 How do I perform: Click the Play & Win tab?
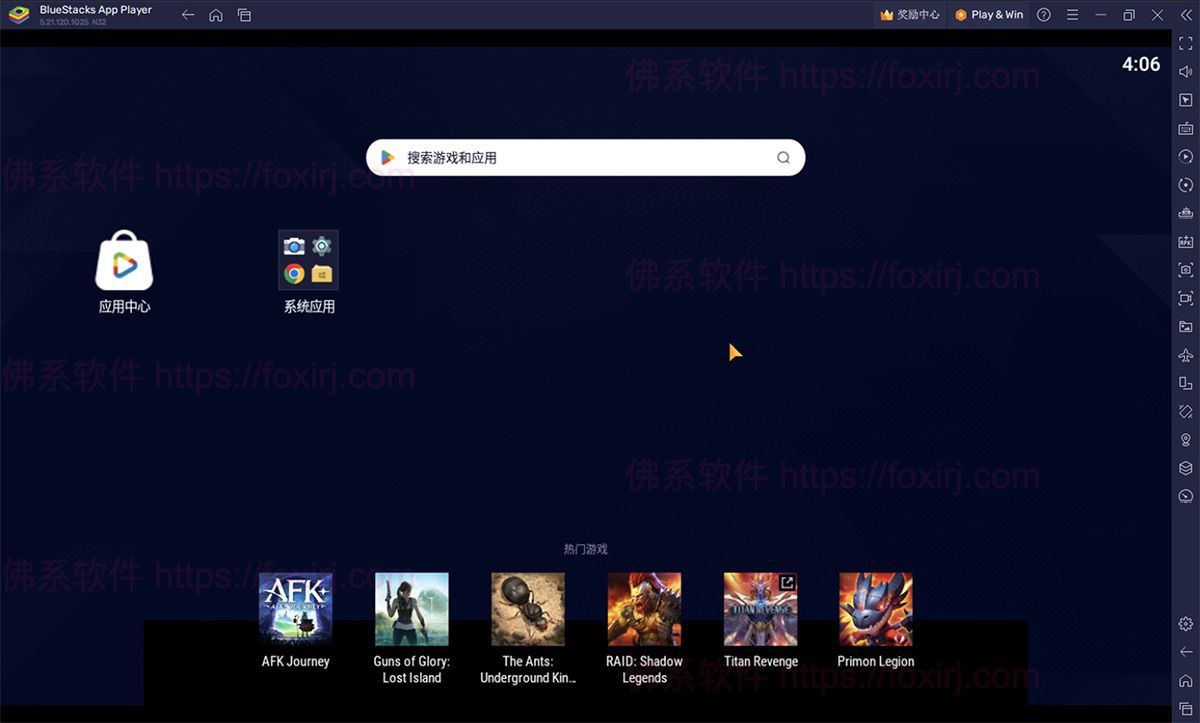pos(988,15)
